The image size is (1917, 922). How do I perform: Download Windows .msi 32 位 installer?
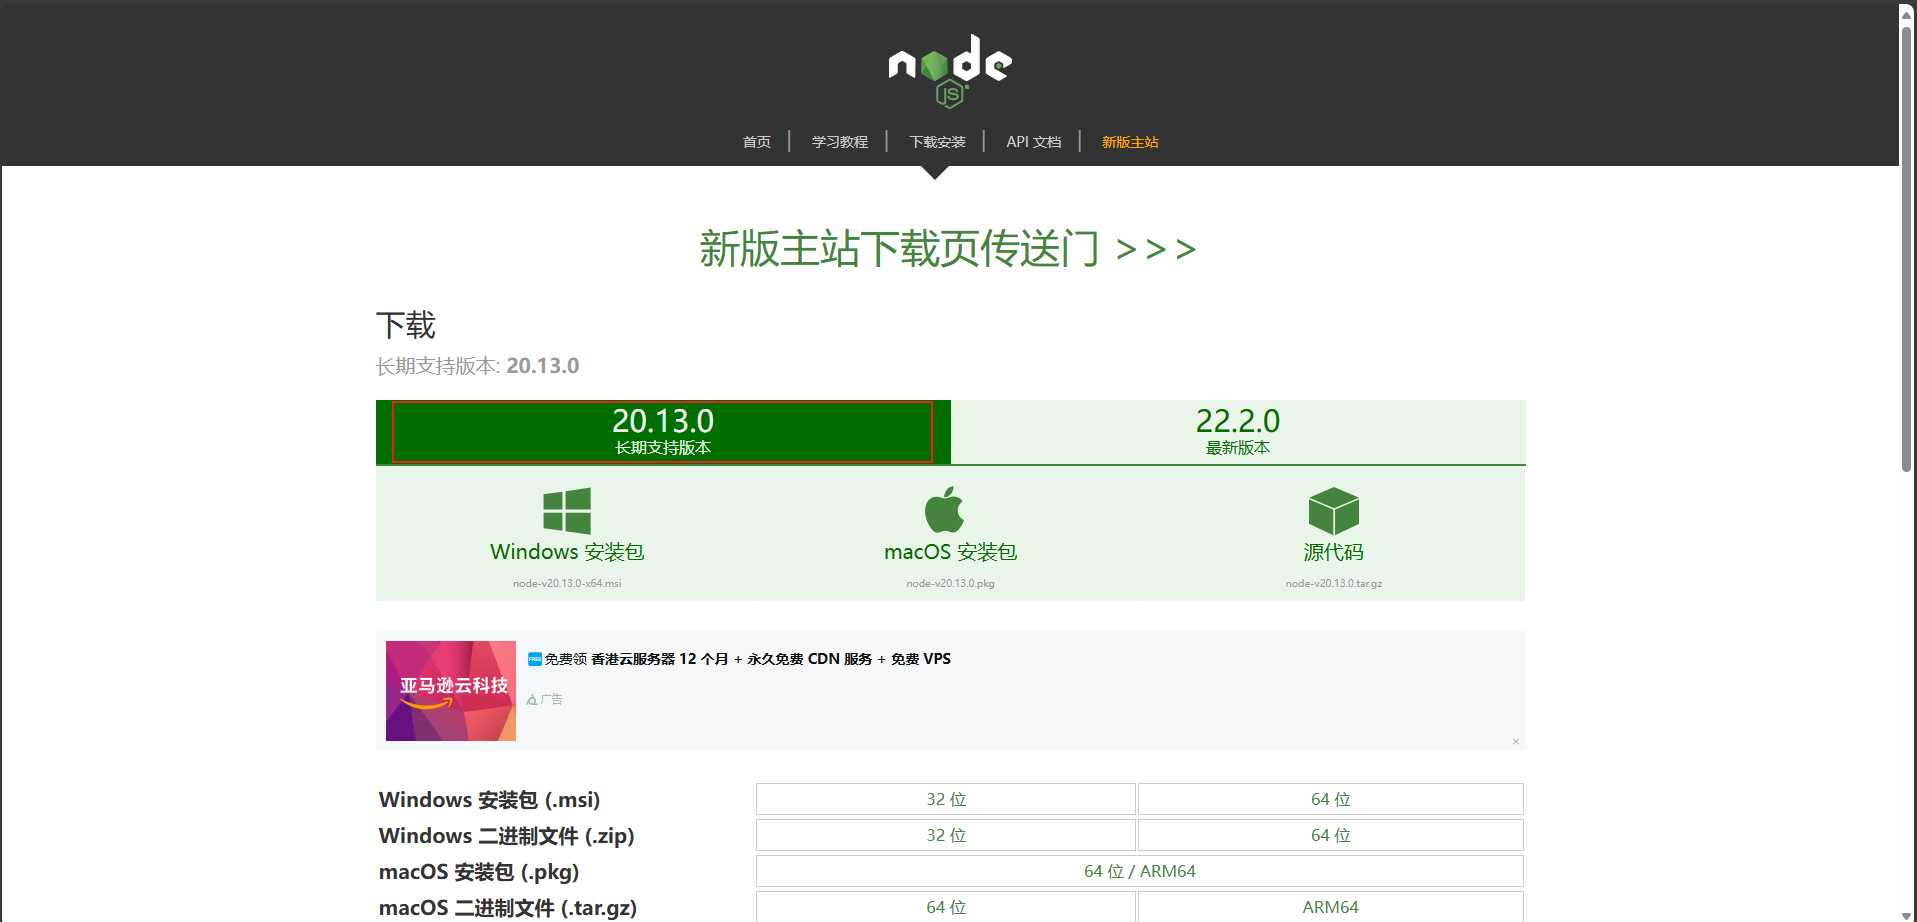click(x=946, y=799)
